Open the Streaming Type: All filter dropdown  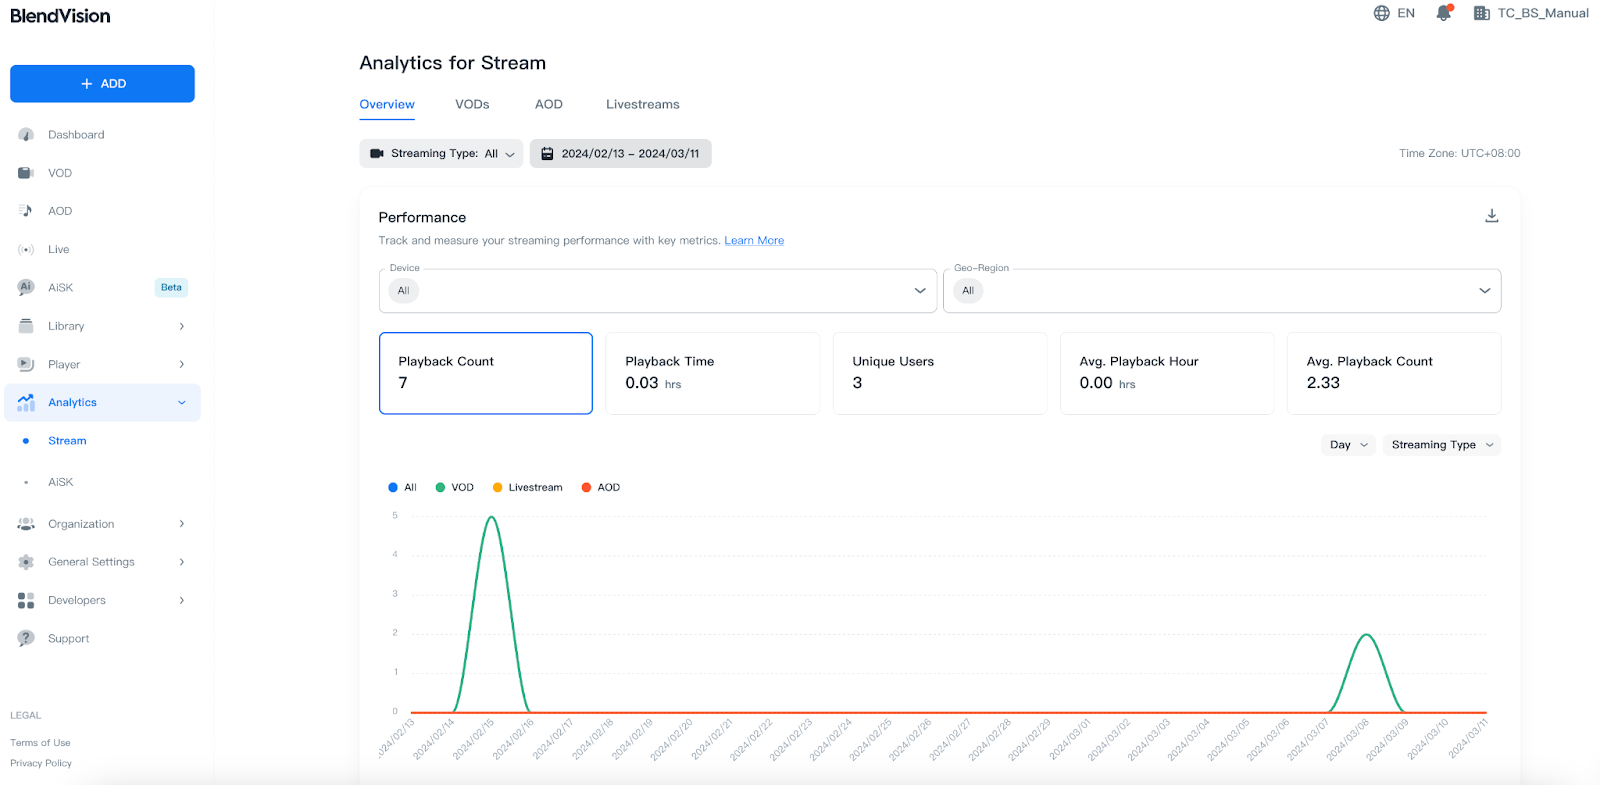coord(441,154)
